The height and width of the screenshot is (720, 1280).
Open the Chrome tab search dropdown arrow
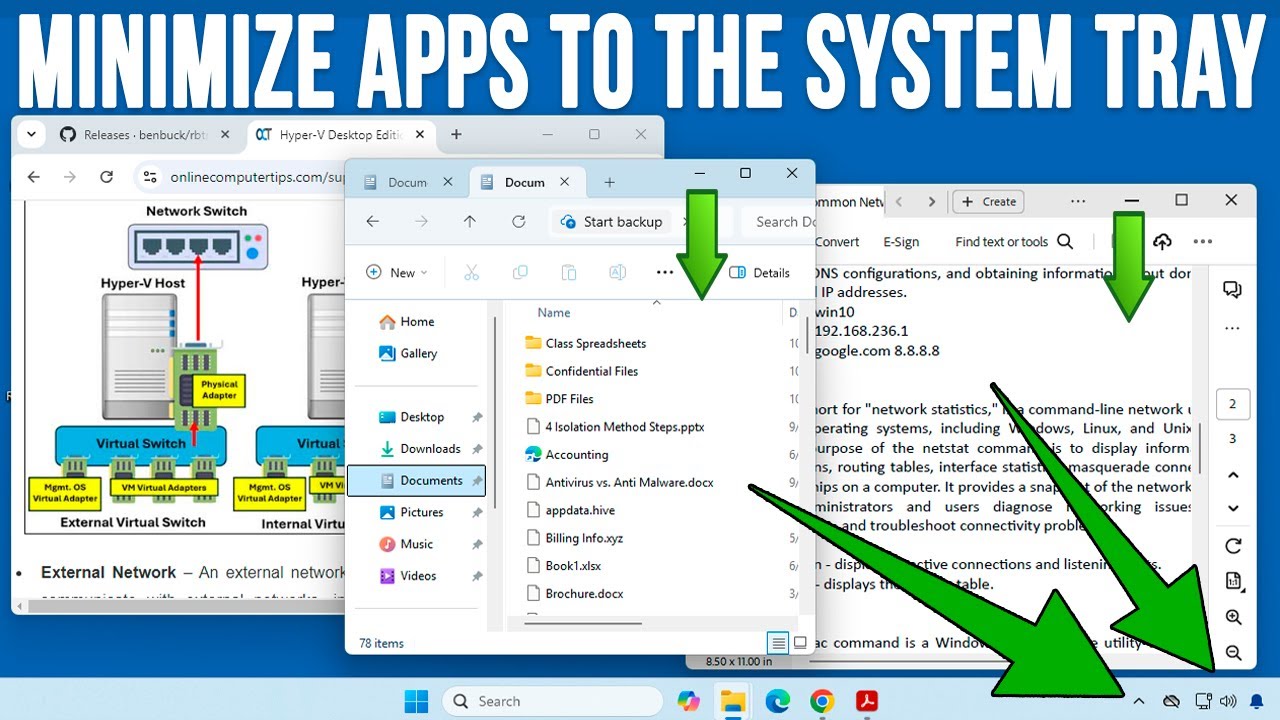[x=31, y=134]
